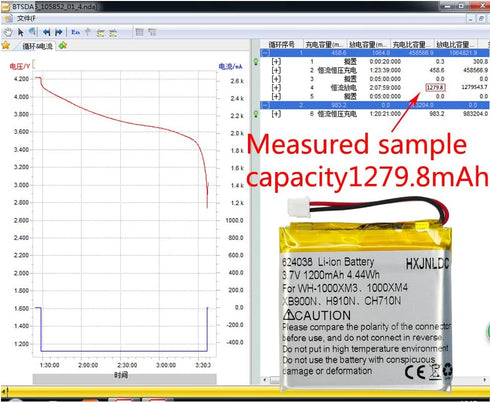490x403 pixels.
Task: Click the green bulb indicator beside cycle 1
Action: [x=256, y=62]
